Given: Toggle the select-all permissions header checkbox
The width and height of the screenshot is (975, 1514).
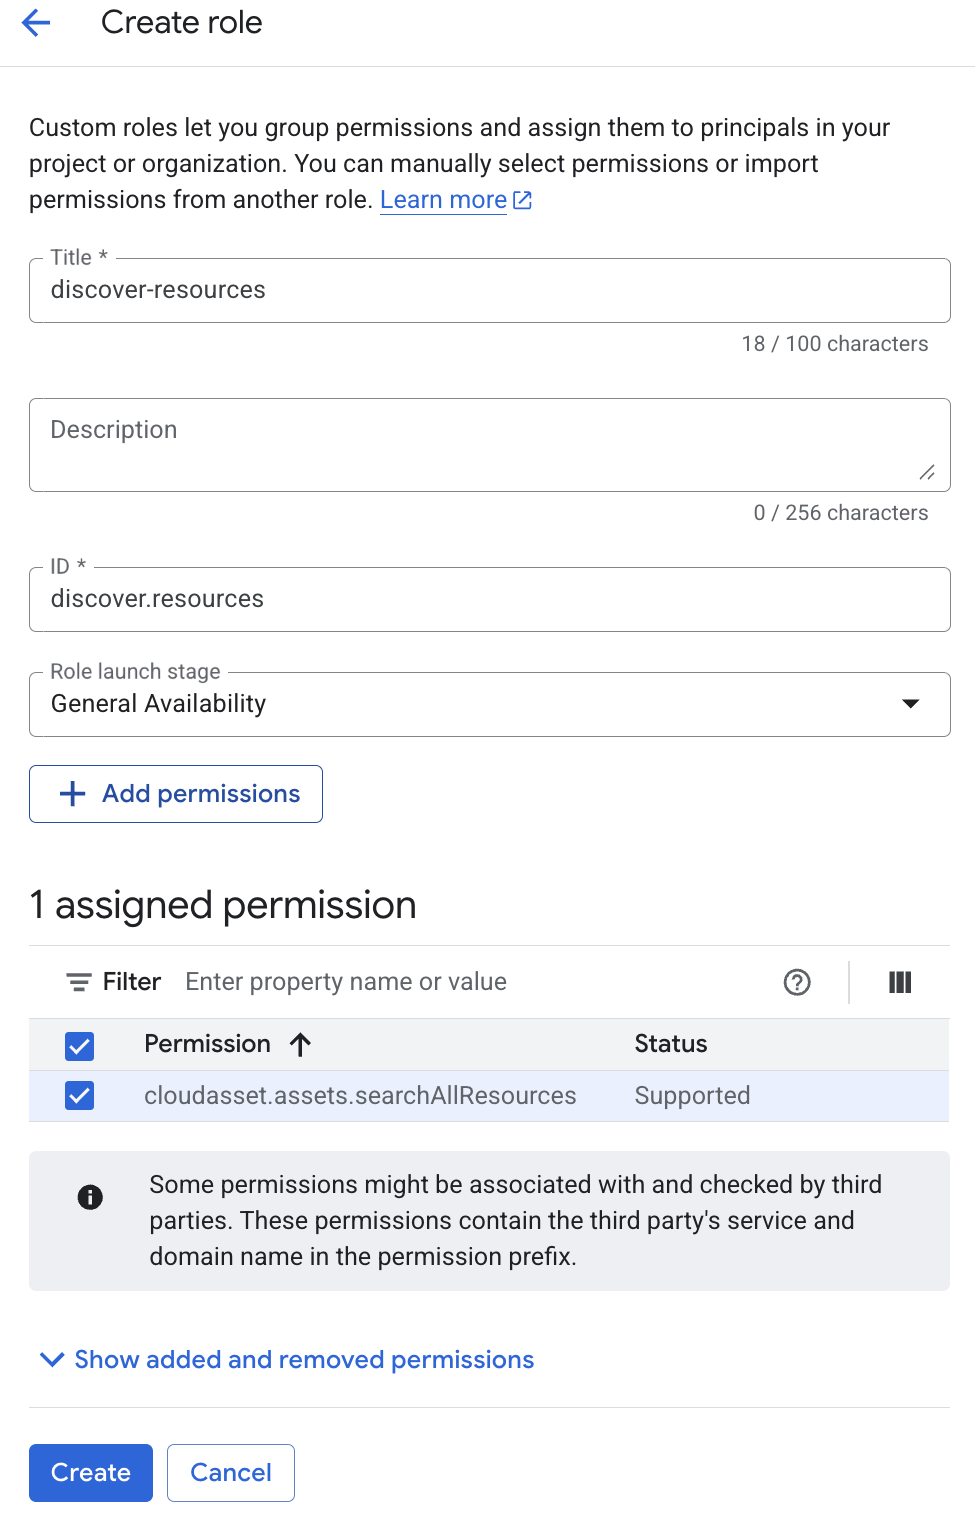Looking at the screenshot, I should pyautogui.click(x=79, y=1046).
